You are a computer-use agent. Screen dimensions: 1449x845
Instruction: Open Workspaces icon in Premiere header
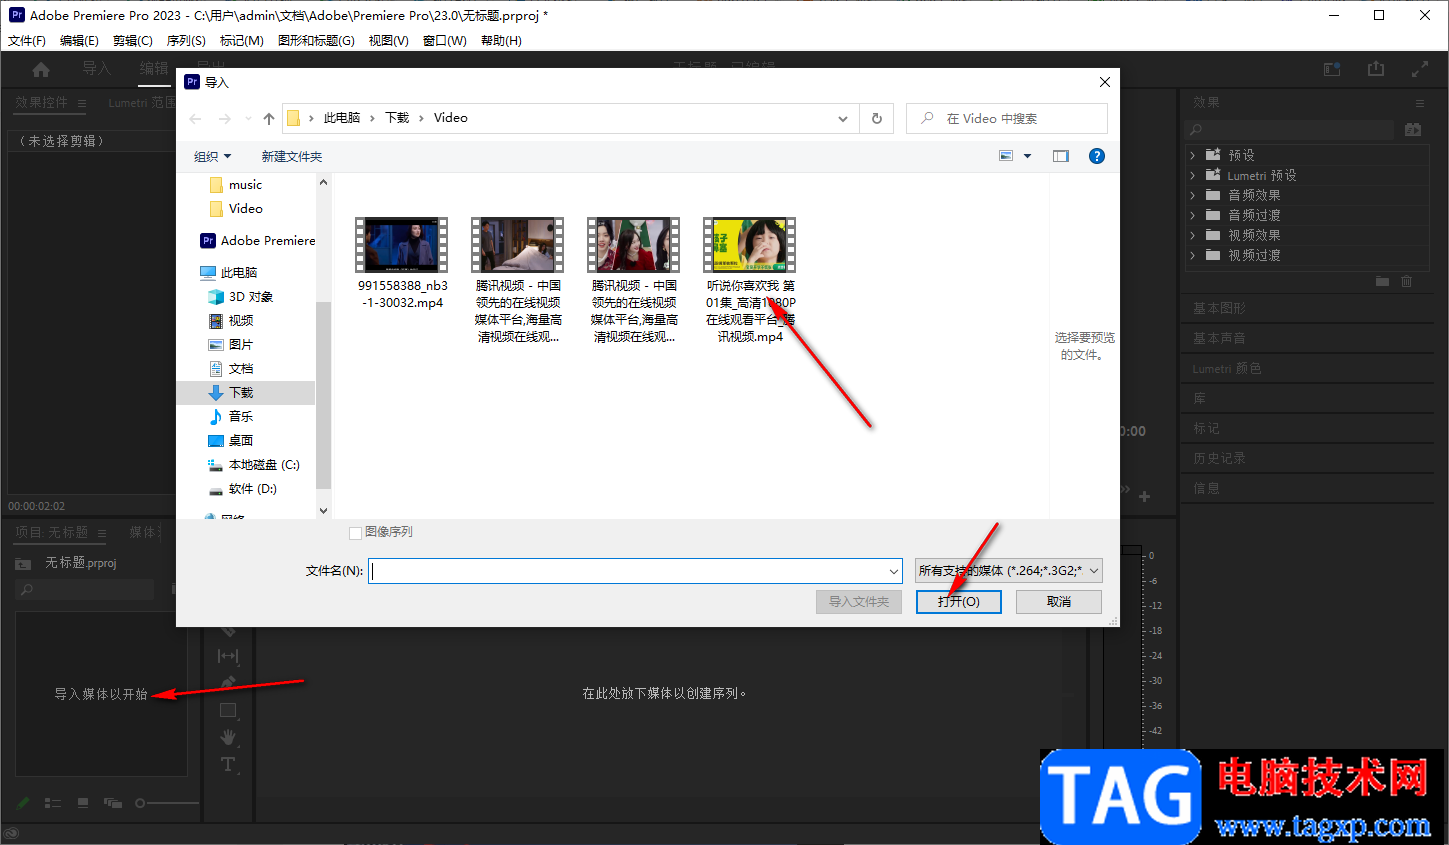tap(1332, 69)
